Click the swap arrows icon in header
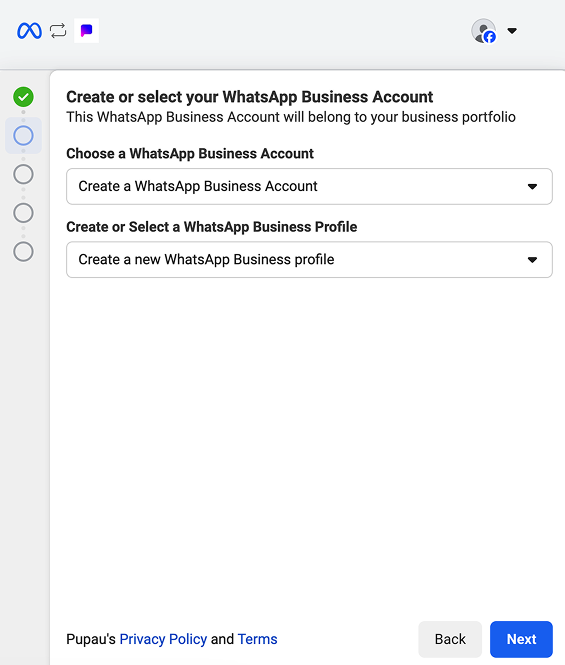The image size is (565, 665). click(x=58, y=31)
